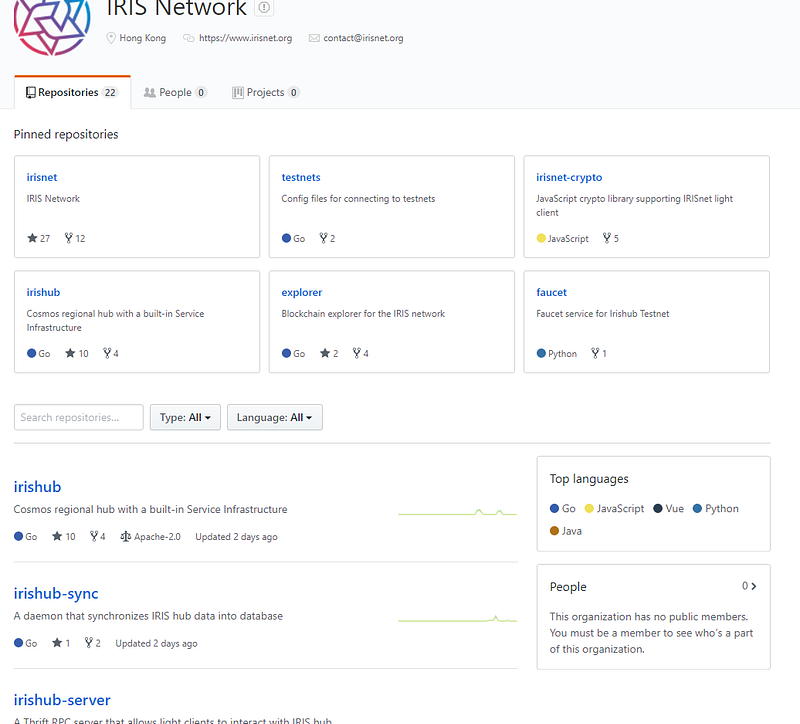Click the fork icon on testnets pinned card

point(323,239)
